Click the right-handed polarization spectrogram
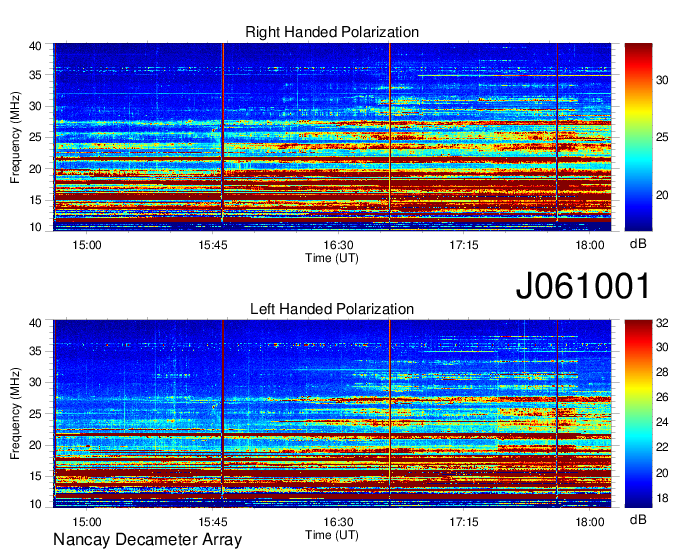The height and width of the screenshot is (552, 680). coord(332,137)
